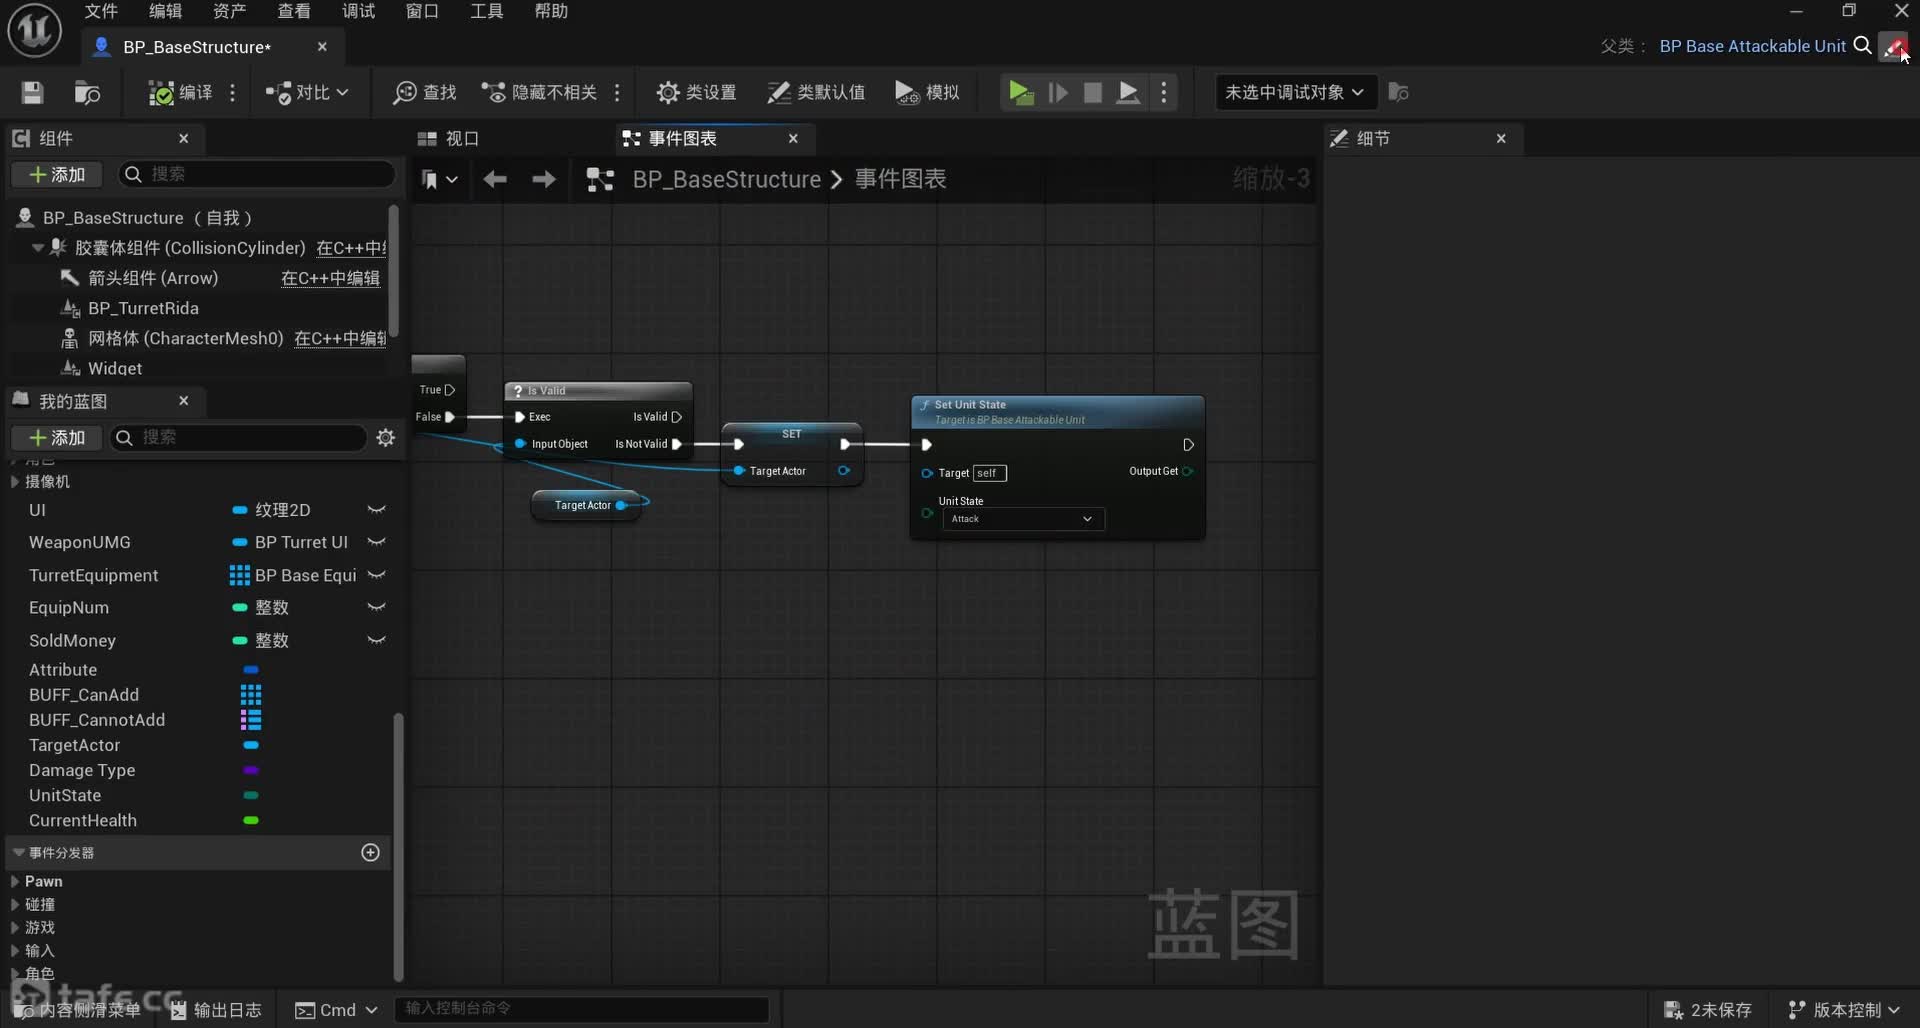
Task: Open BP Base Attackable Unit parent class link
Action: pyautogui.click(x=1752, y=46)
